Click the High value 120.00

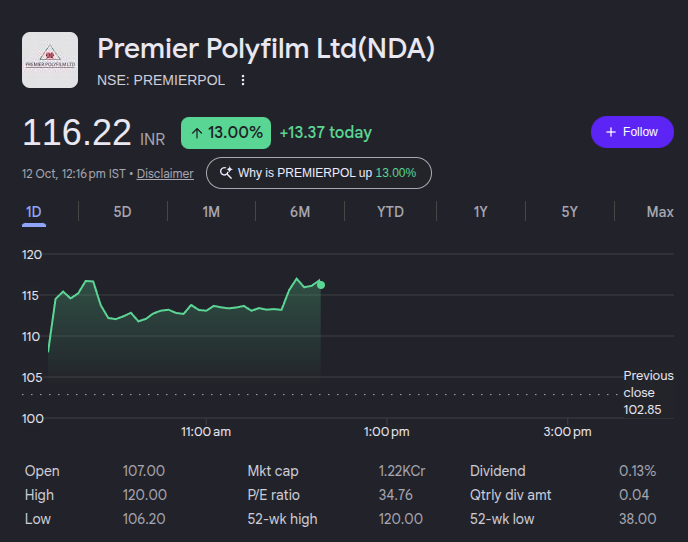144,495
